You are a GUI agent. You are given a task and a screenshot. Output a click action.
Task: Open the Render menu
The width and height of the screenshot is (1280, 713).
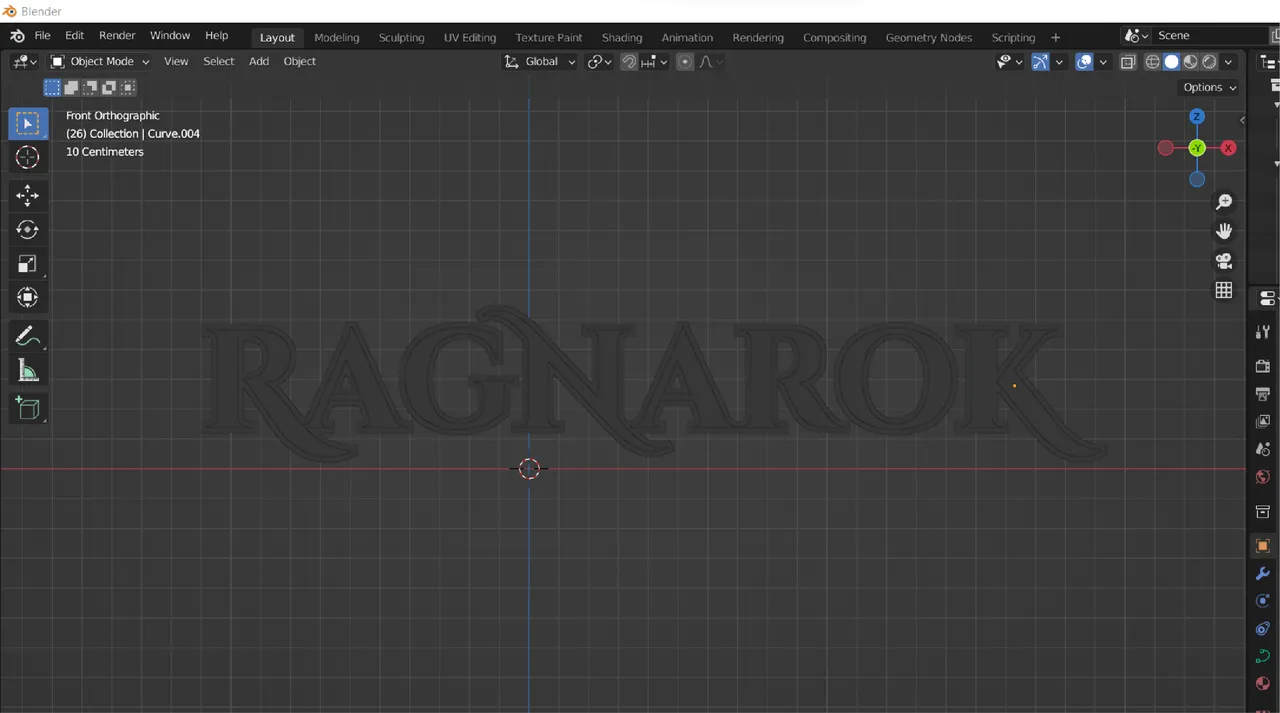(117, 36)
